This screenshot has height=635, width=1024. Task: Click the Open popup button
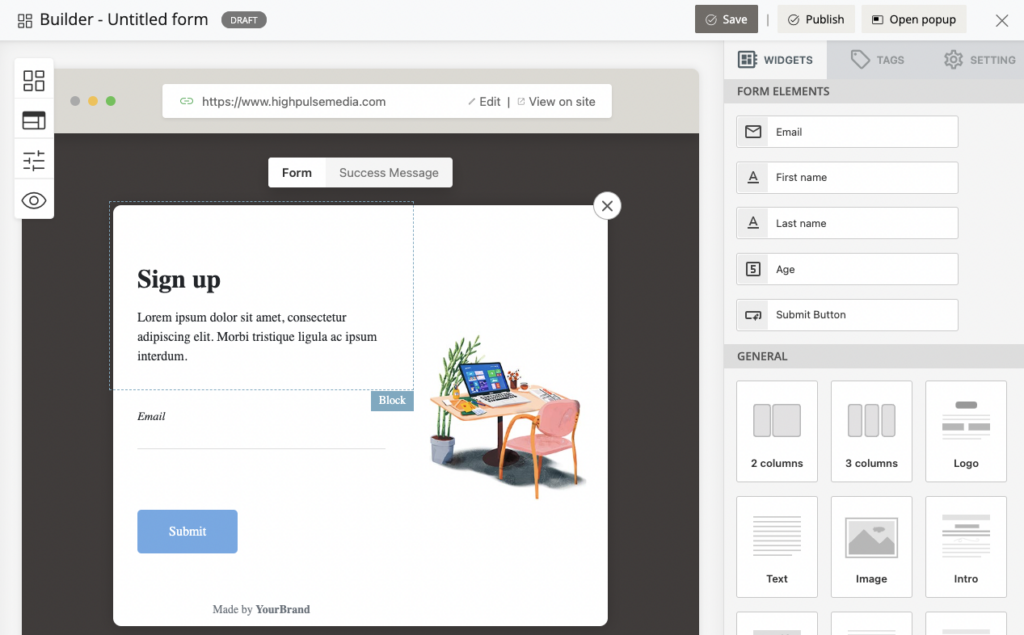pos(914,19)
